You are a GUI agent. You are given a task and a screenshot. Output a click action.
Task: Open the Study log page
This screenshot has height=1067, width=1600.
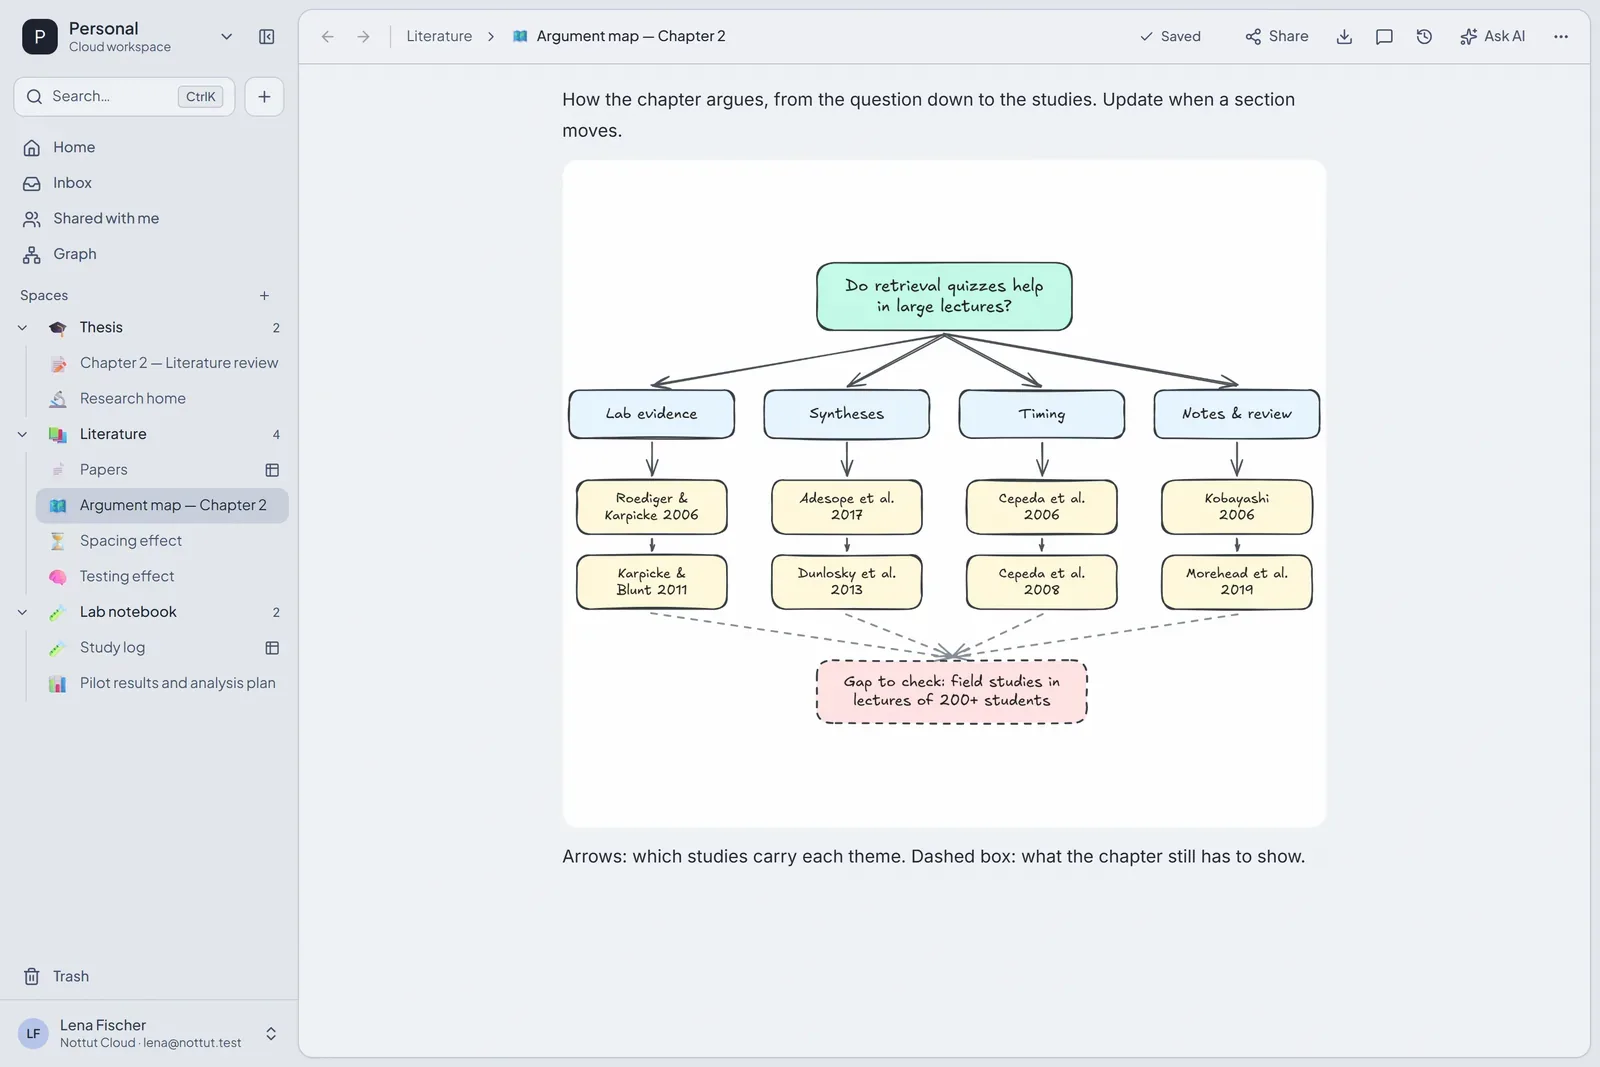[x=162, y=648]
